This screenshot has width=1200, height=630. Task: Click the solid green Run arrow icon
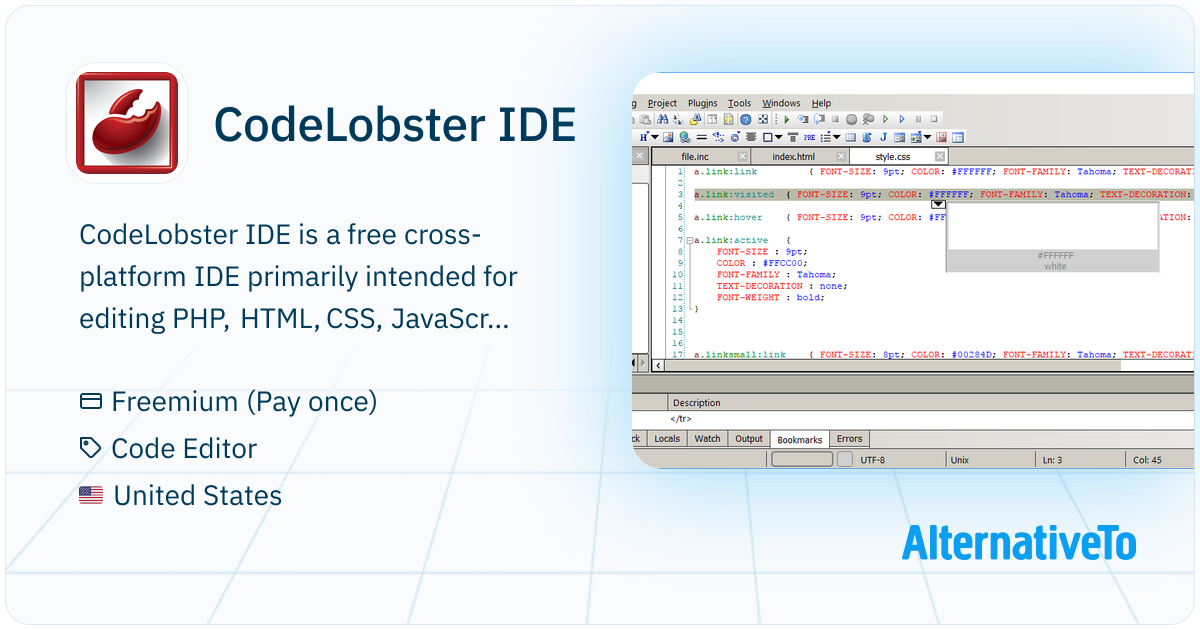(787, 119)
